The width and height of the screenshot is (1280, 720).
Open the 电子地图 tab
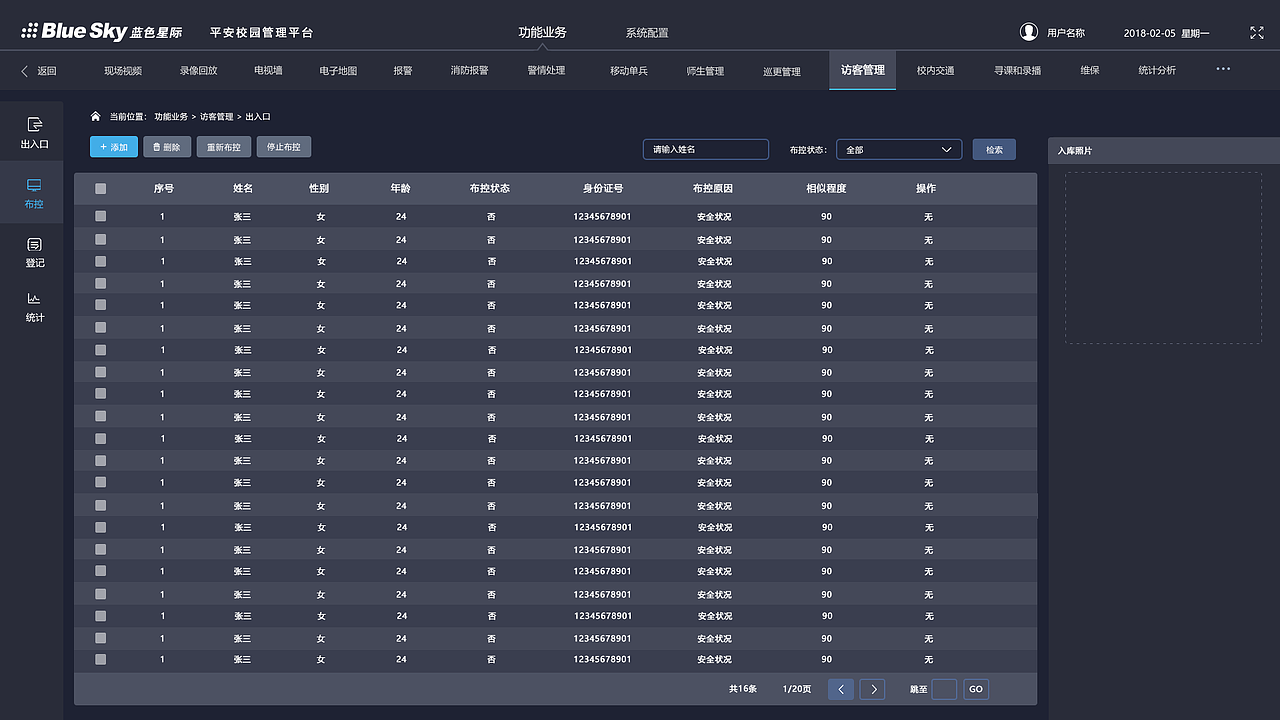[338, 71]
